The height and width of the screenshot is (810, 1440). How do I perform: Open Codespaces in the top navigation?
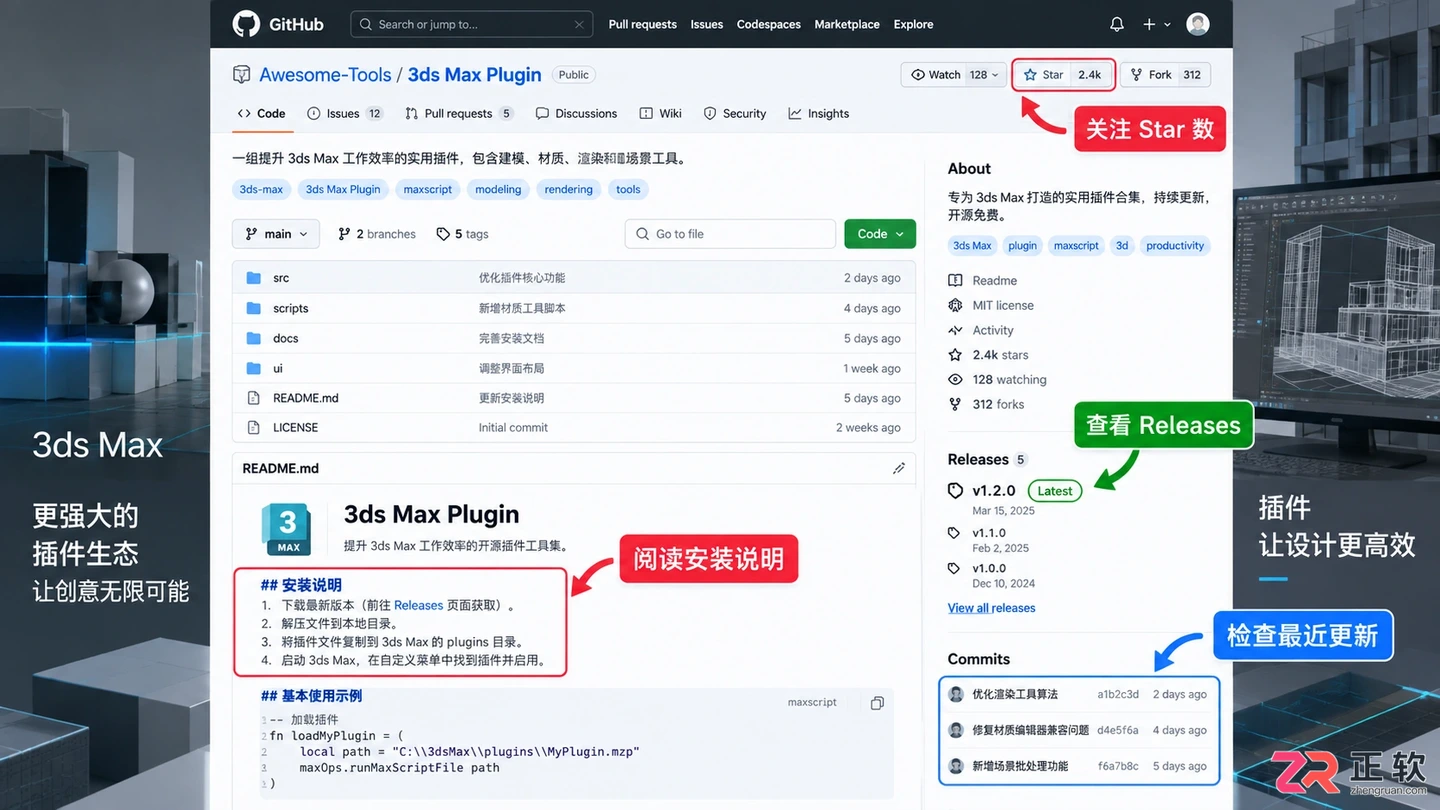(769, 24)
